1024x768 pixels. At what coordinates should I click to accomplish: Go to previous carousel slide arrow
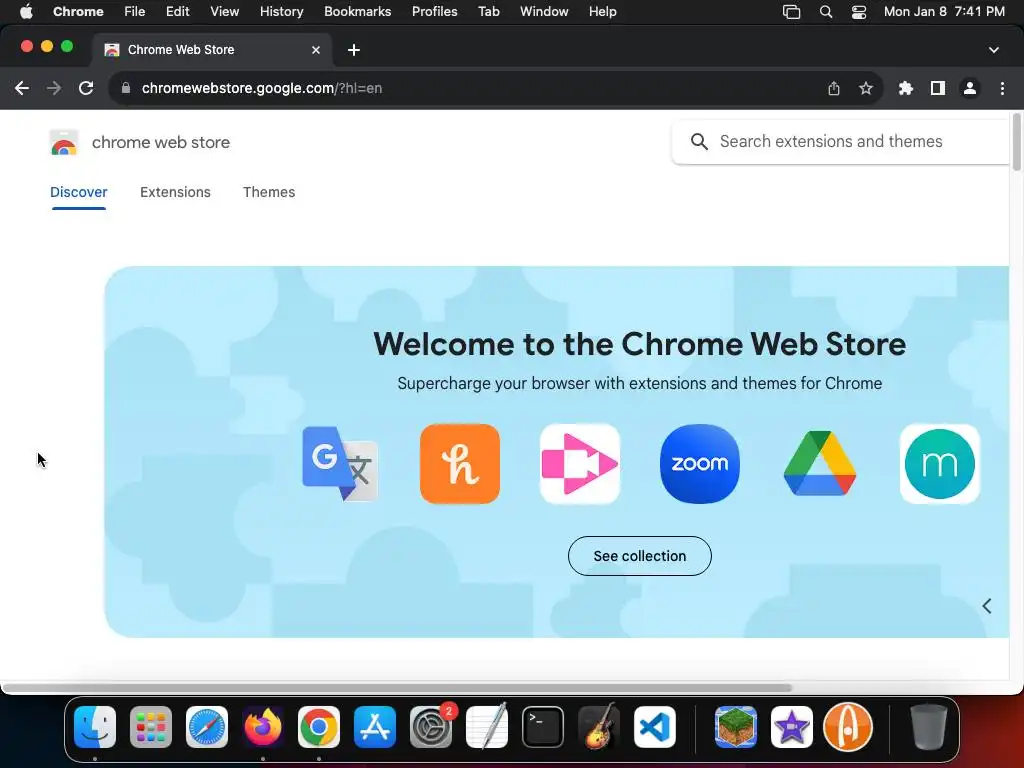click(987, 606)
